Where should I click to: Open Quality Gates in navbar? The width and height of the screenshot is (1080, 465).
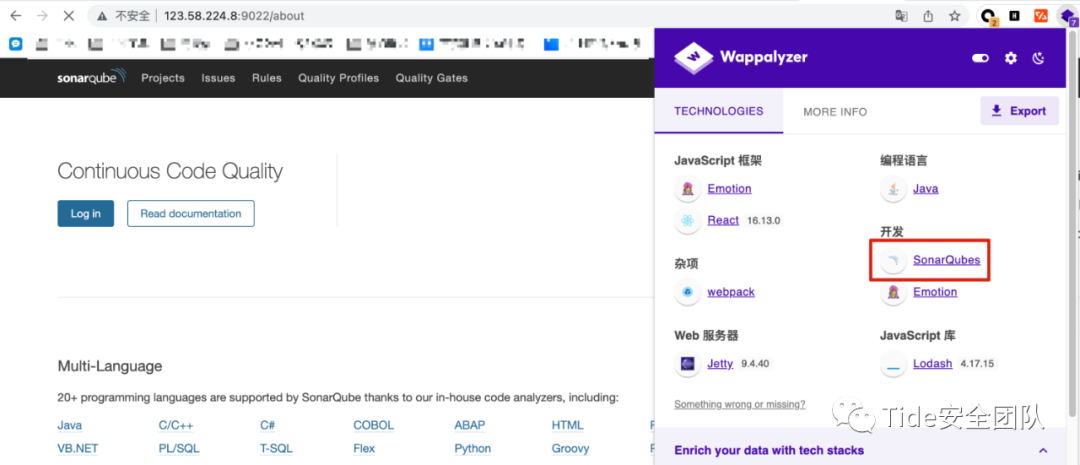coord(431,78)
